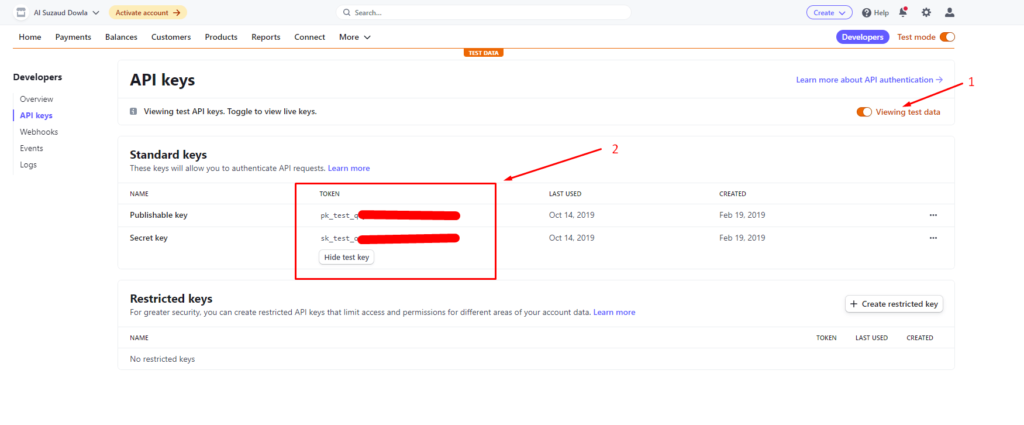Click Create restricted key button
Viewport: 1024px width, 425px height.
coord(894,304)
